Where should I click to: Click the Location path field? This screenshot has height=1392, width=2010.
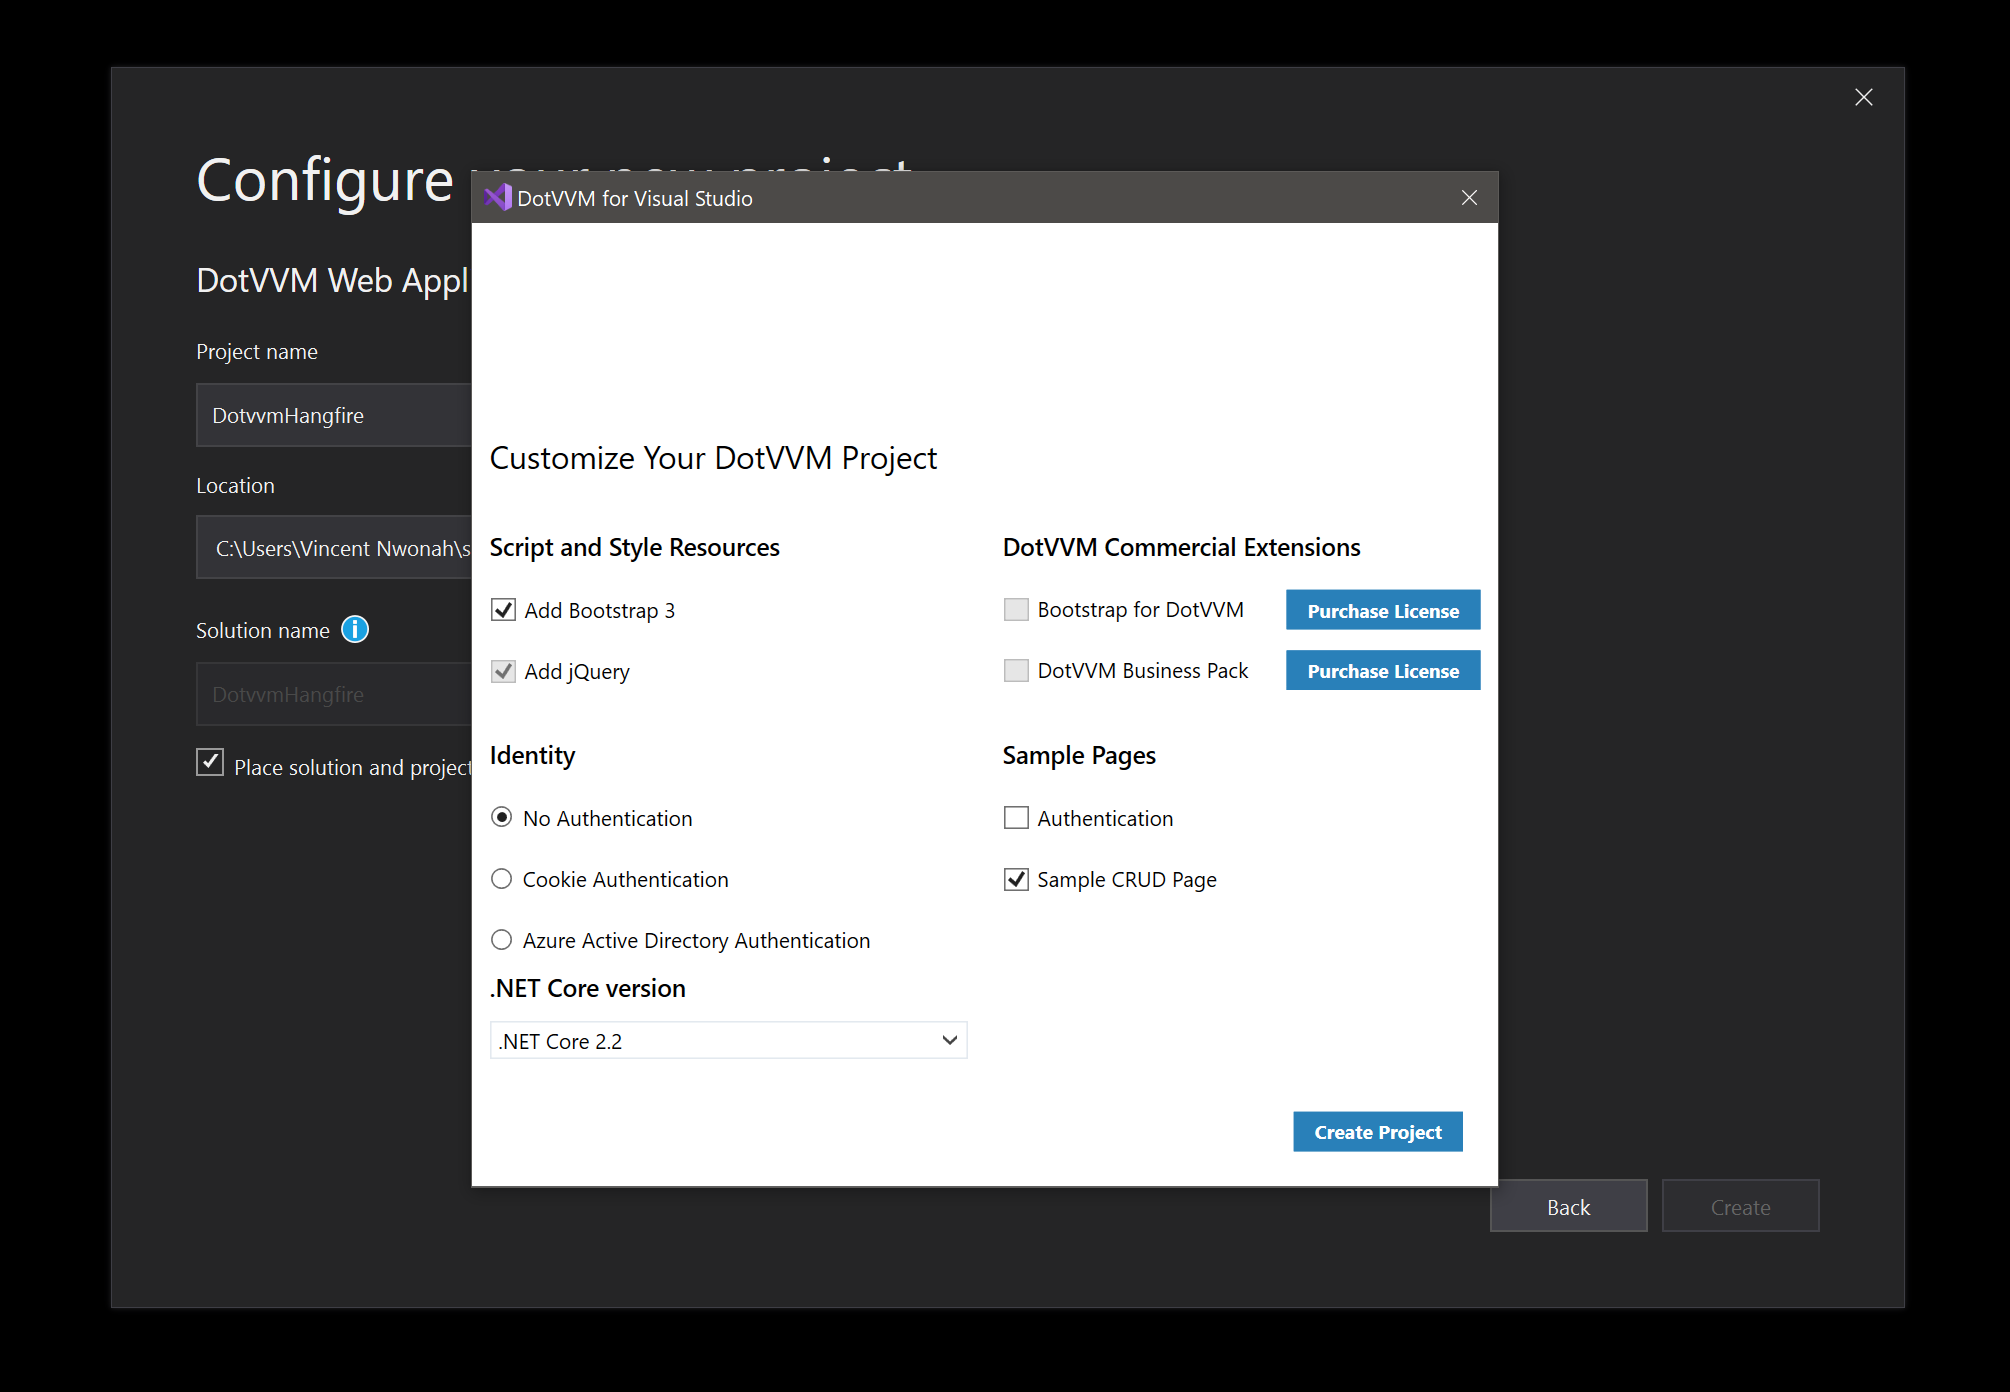[x=330, y=547]
